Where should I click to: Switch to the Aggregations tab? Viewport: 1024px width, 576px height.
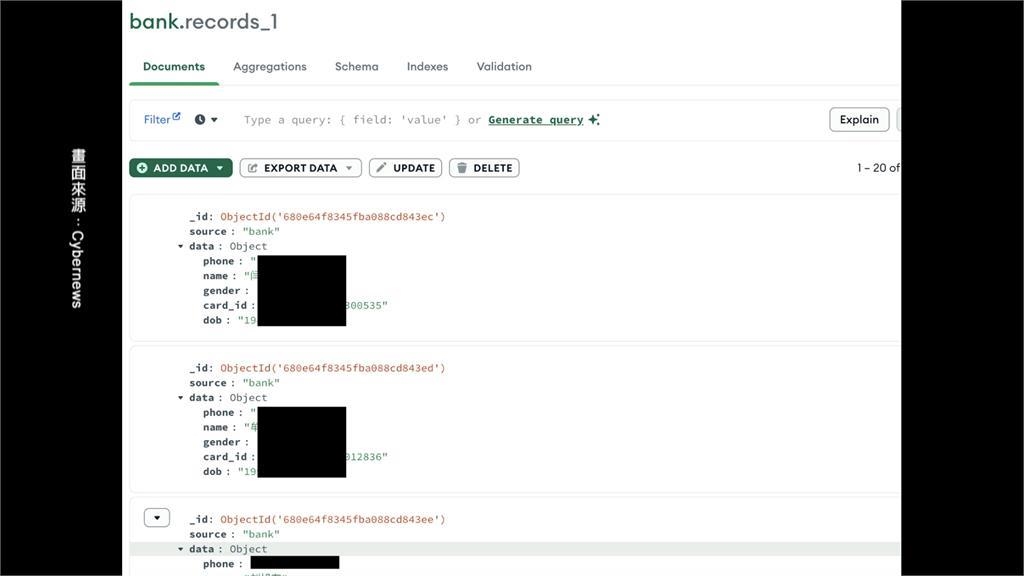coord(269,67)
